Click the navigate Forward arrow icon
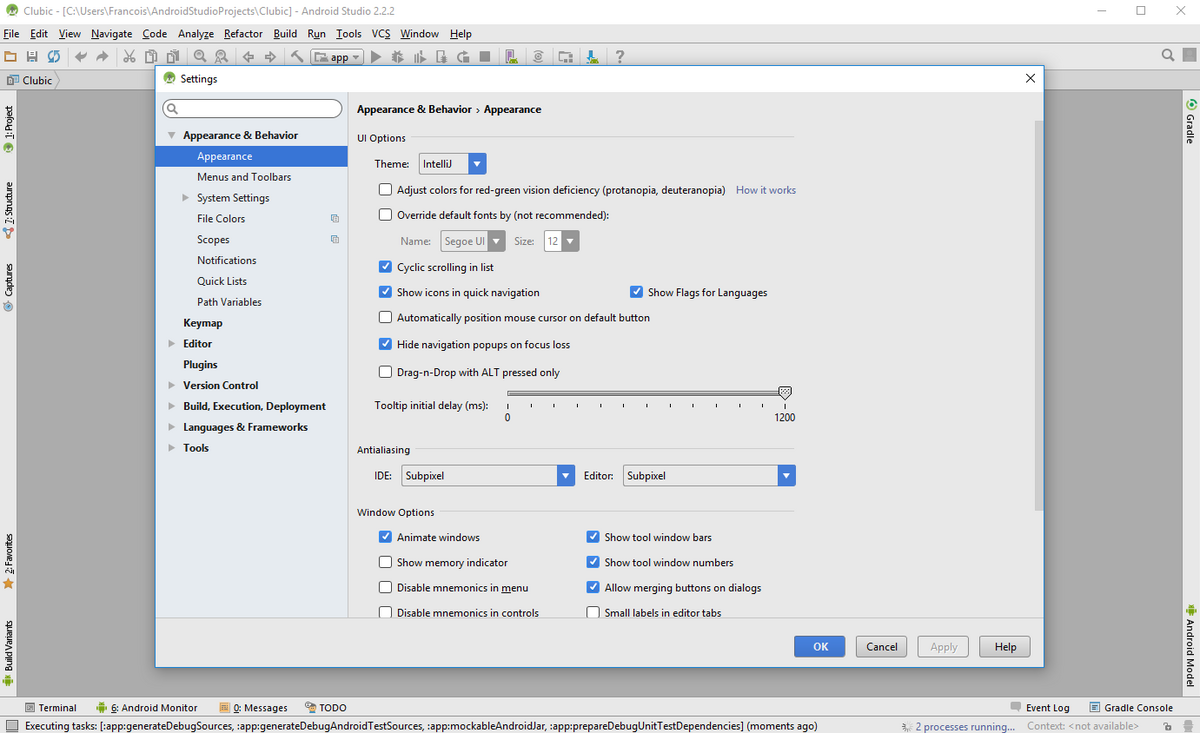Screen dimensions: 1200x733 (x=270, y=57)
